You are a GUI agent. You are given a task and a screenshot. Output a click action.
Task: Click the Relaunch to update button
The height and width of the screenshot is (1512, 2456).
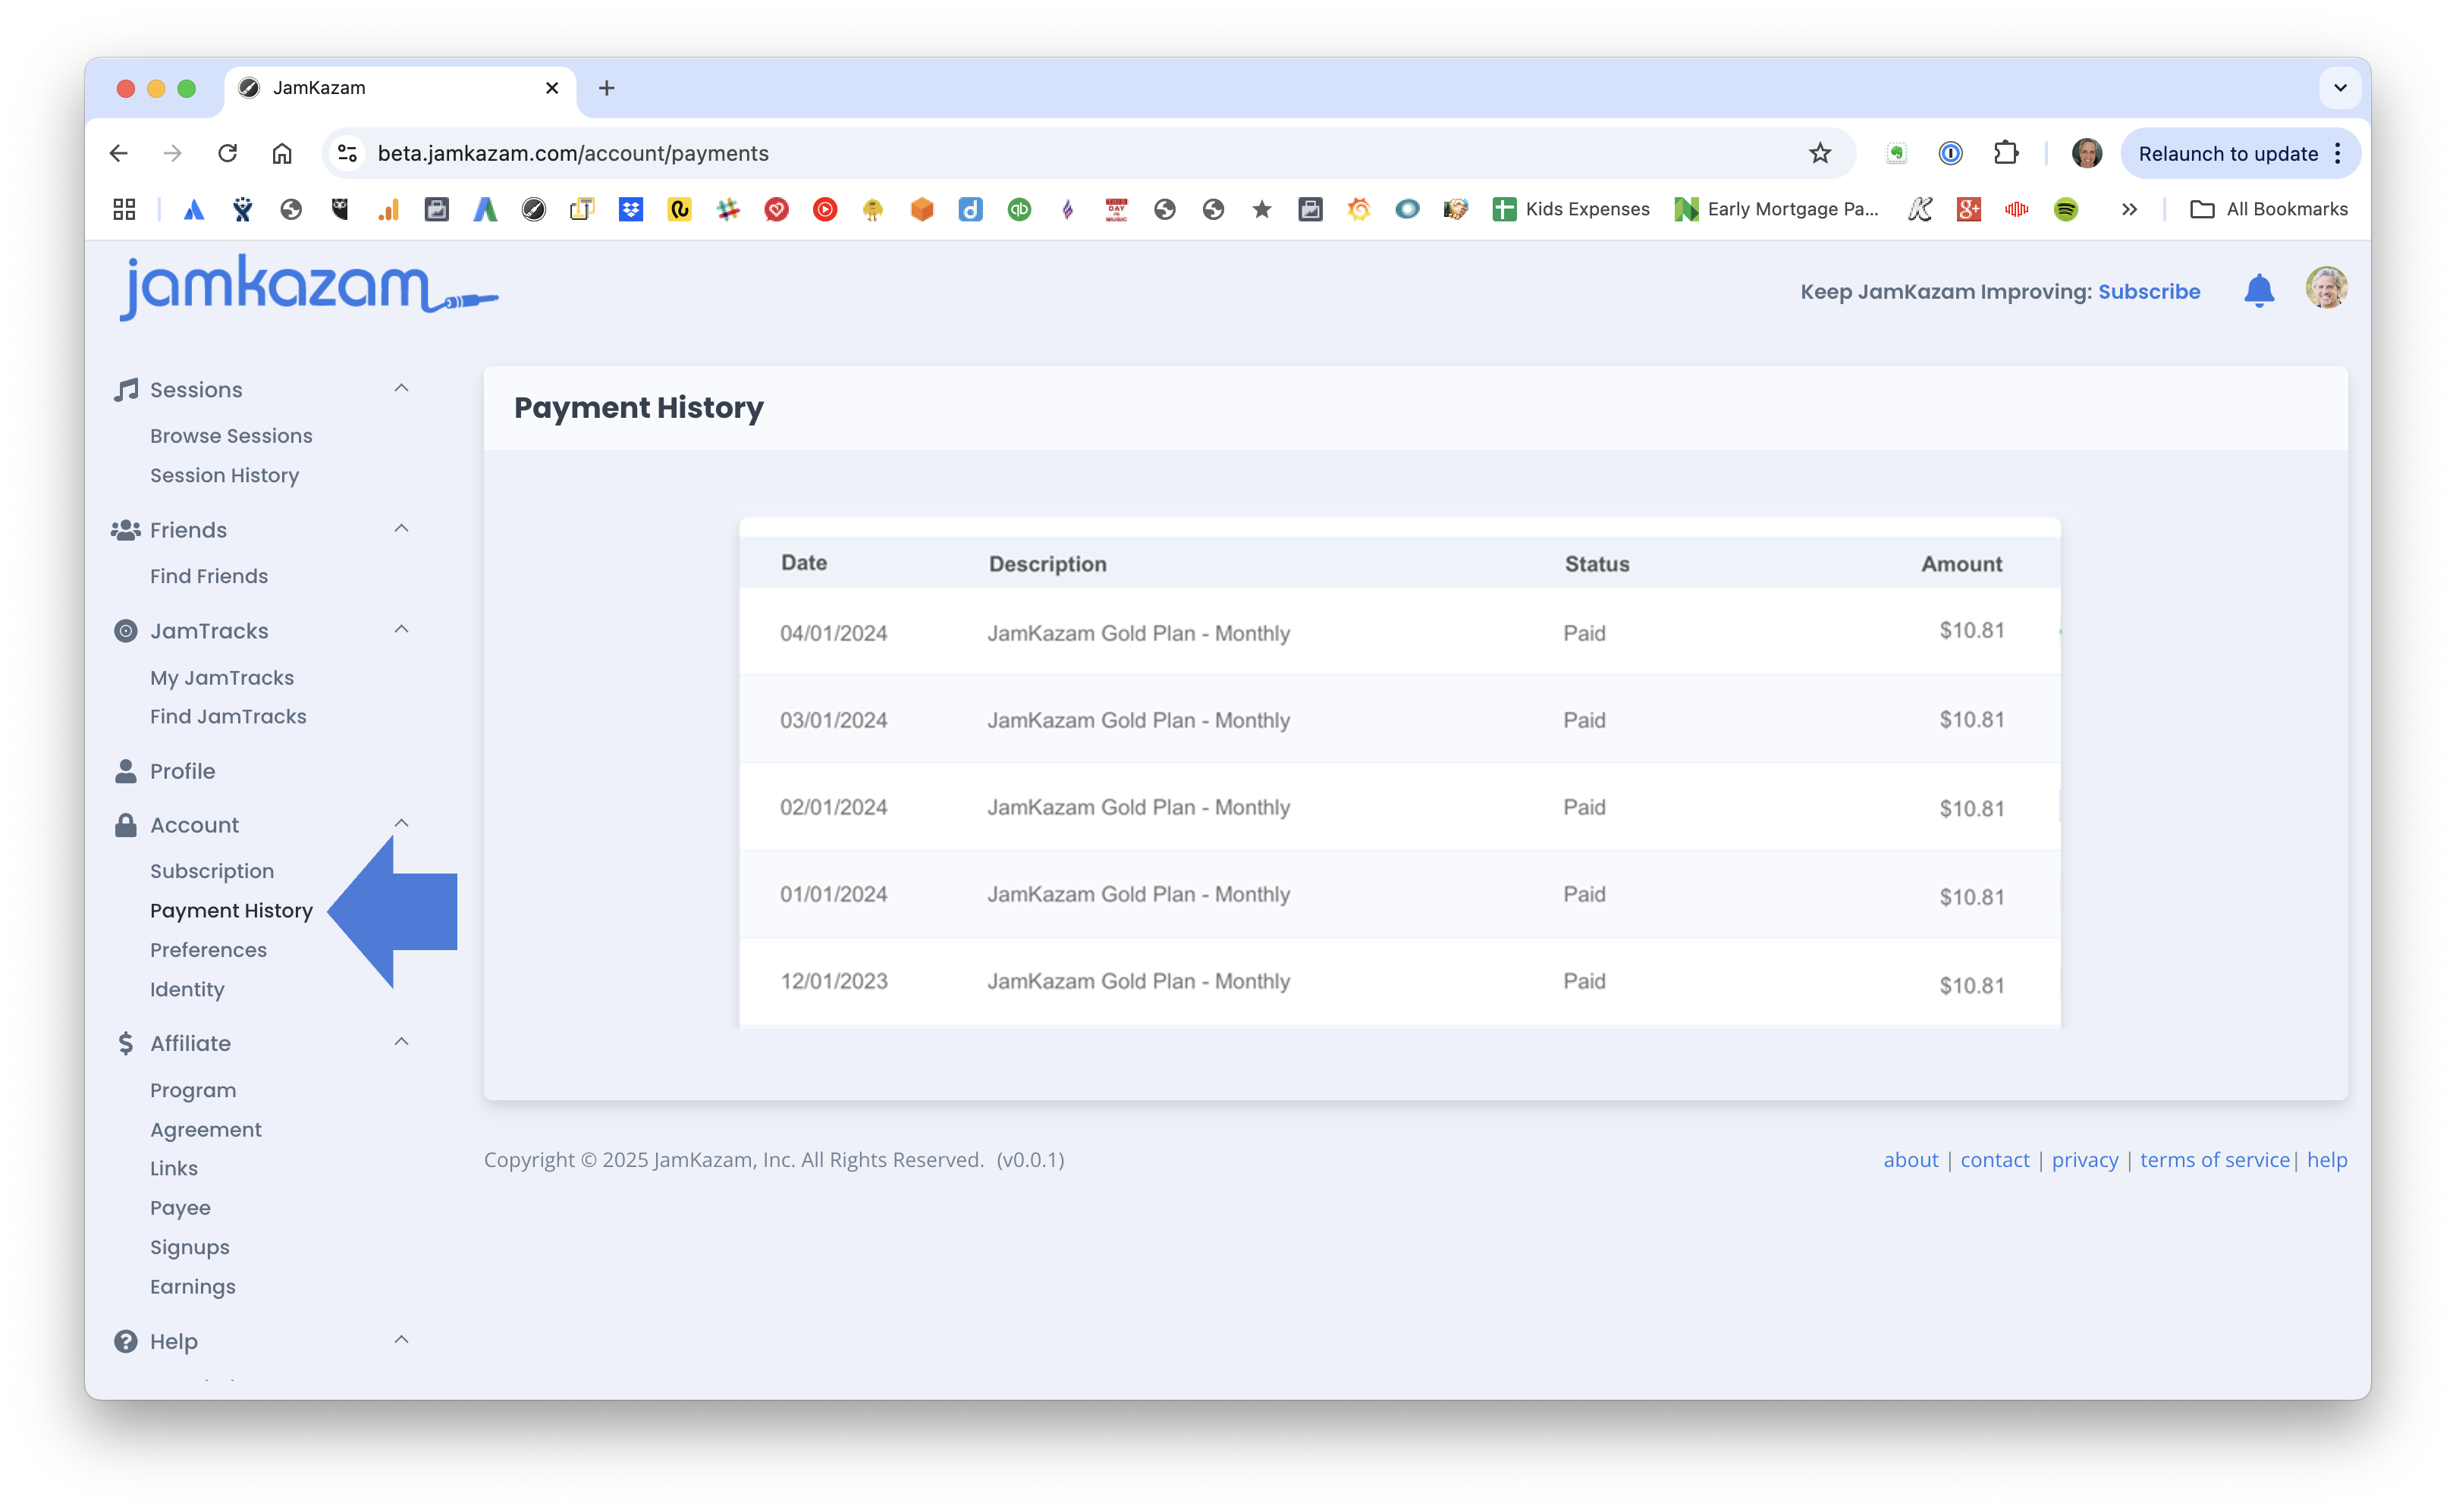coord(2227,153)
